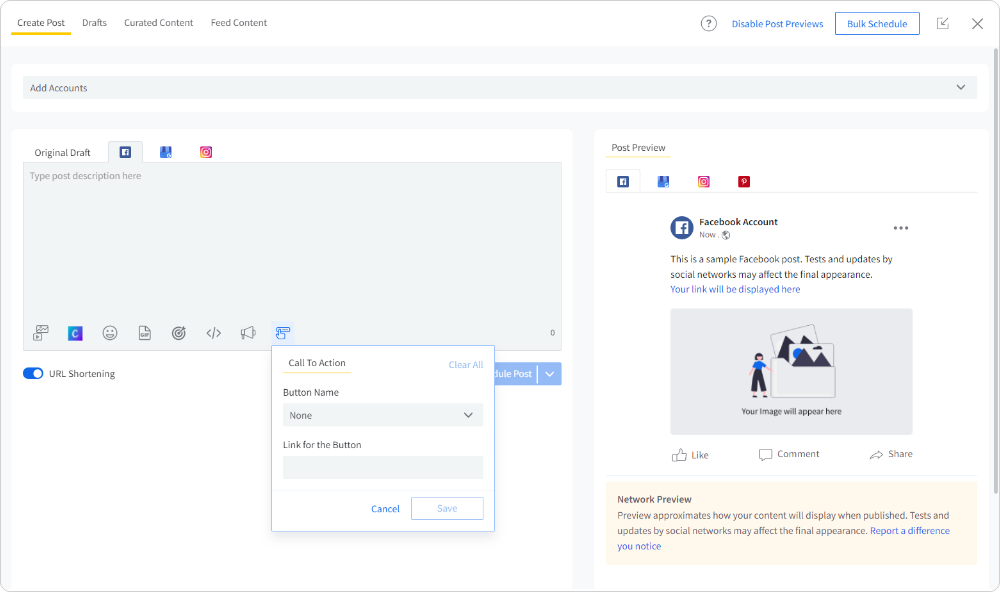1000x592 pixels.
Task: Show the Pinterest tab in Post Preview
Action: click(744, 181)
